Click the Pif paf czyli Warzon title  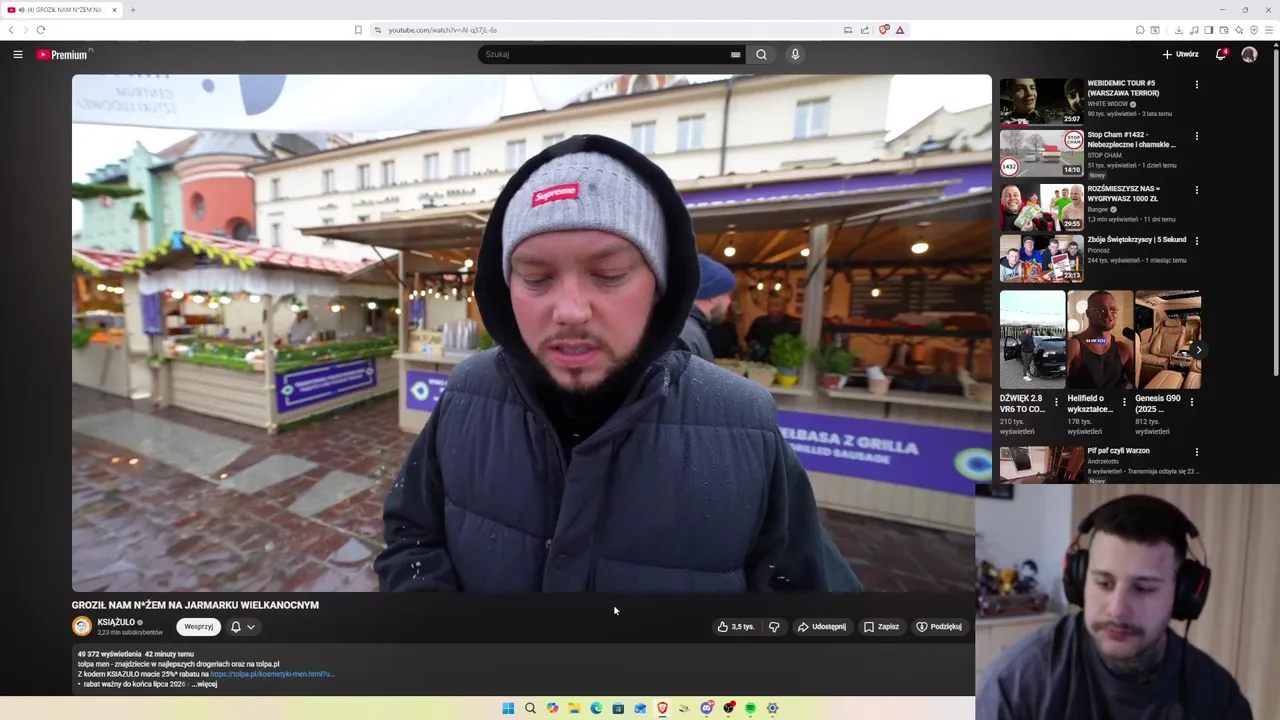(1118, 451)
